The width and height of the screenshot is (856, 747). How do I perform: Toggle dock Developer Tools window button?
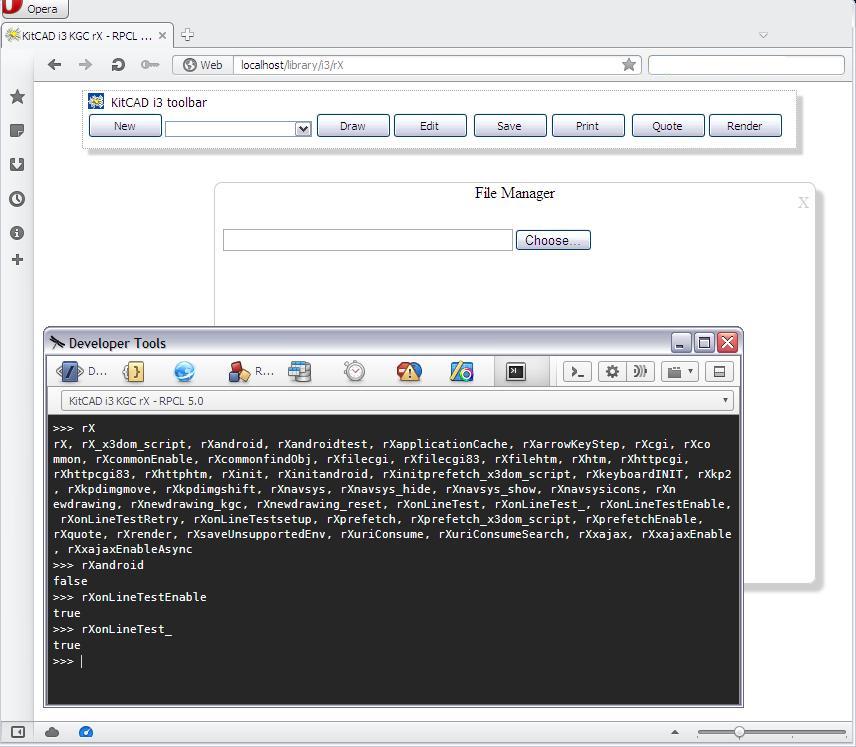point(719,372)
